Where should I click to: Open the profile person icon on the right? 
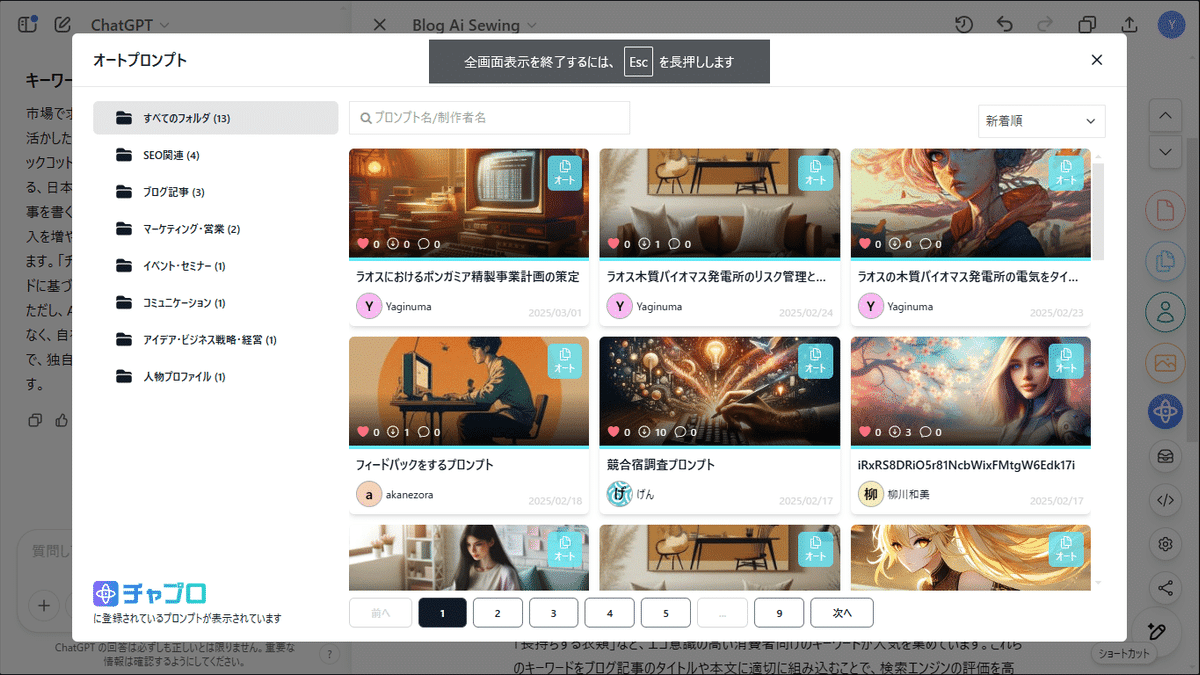tap(1165, 311)
